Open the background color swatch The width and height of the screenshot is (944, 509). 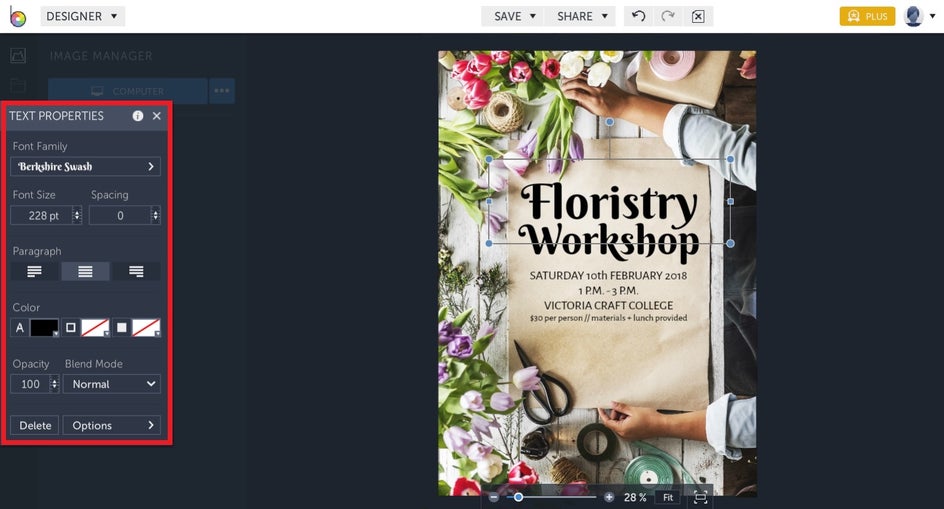pyautogui.click(x=146, y=328)
